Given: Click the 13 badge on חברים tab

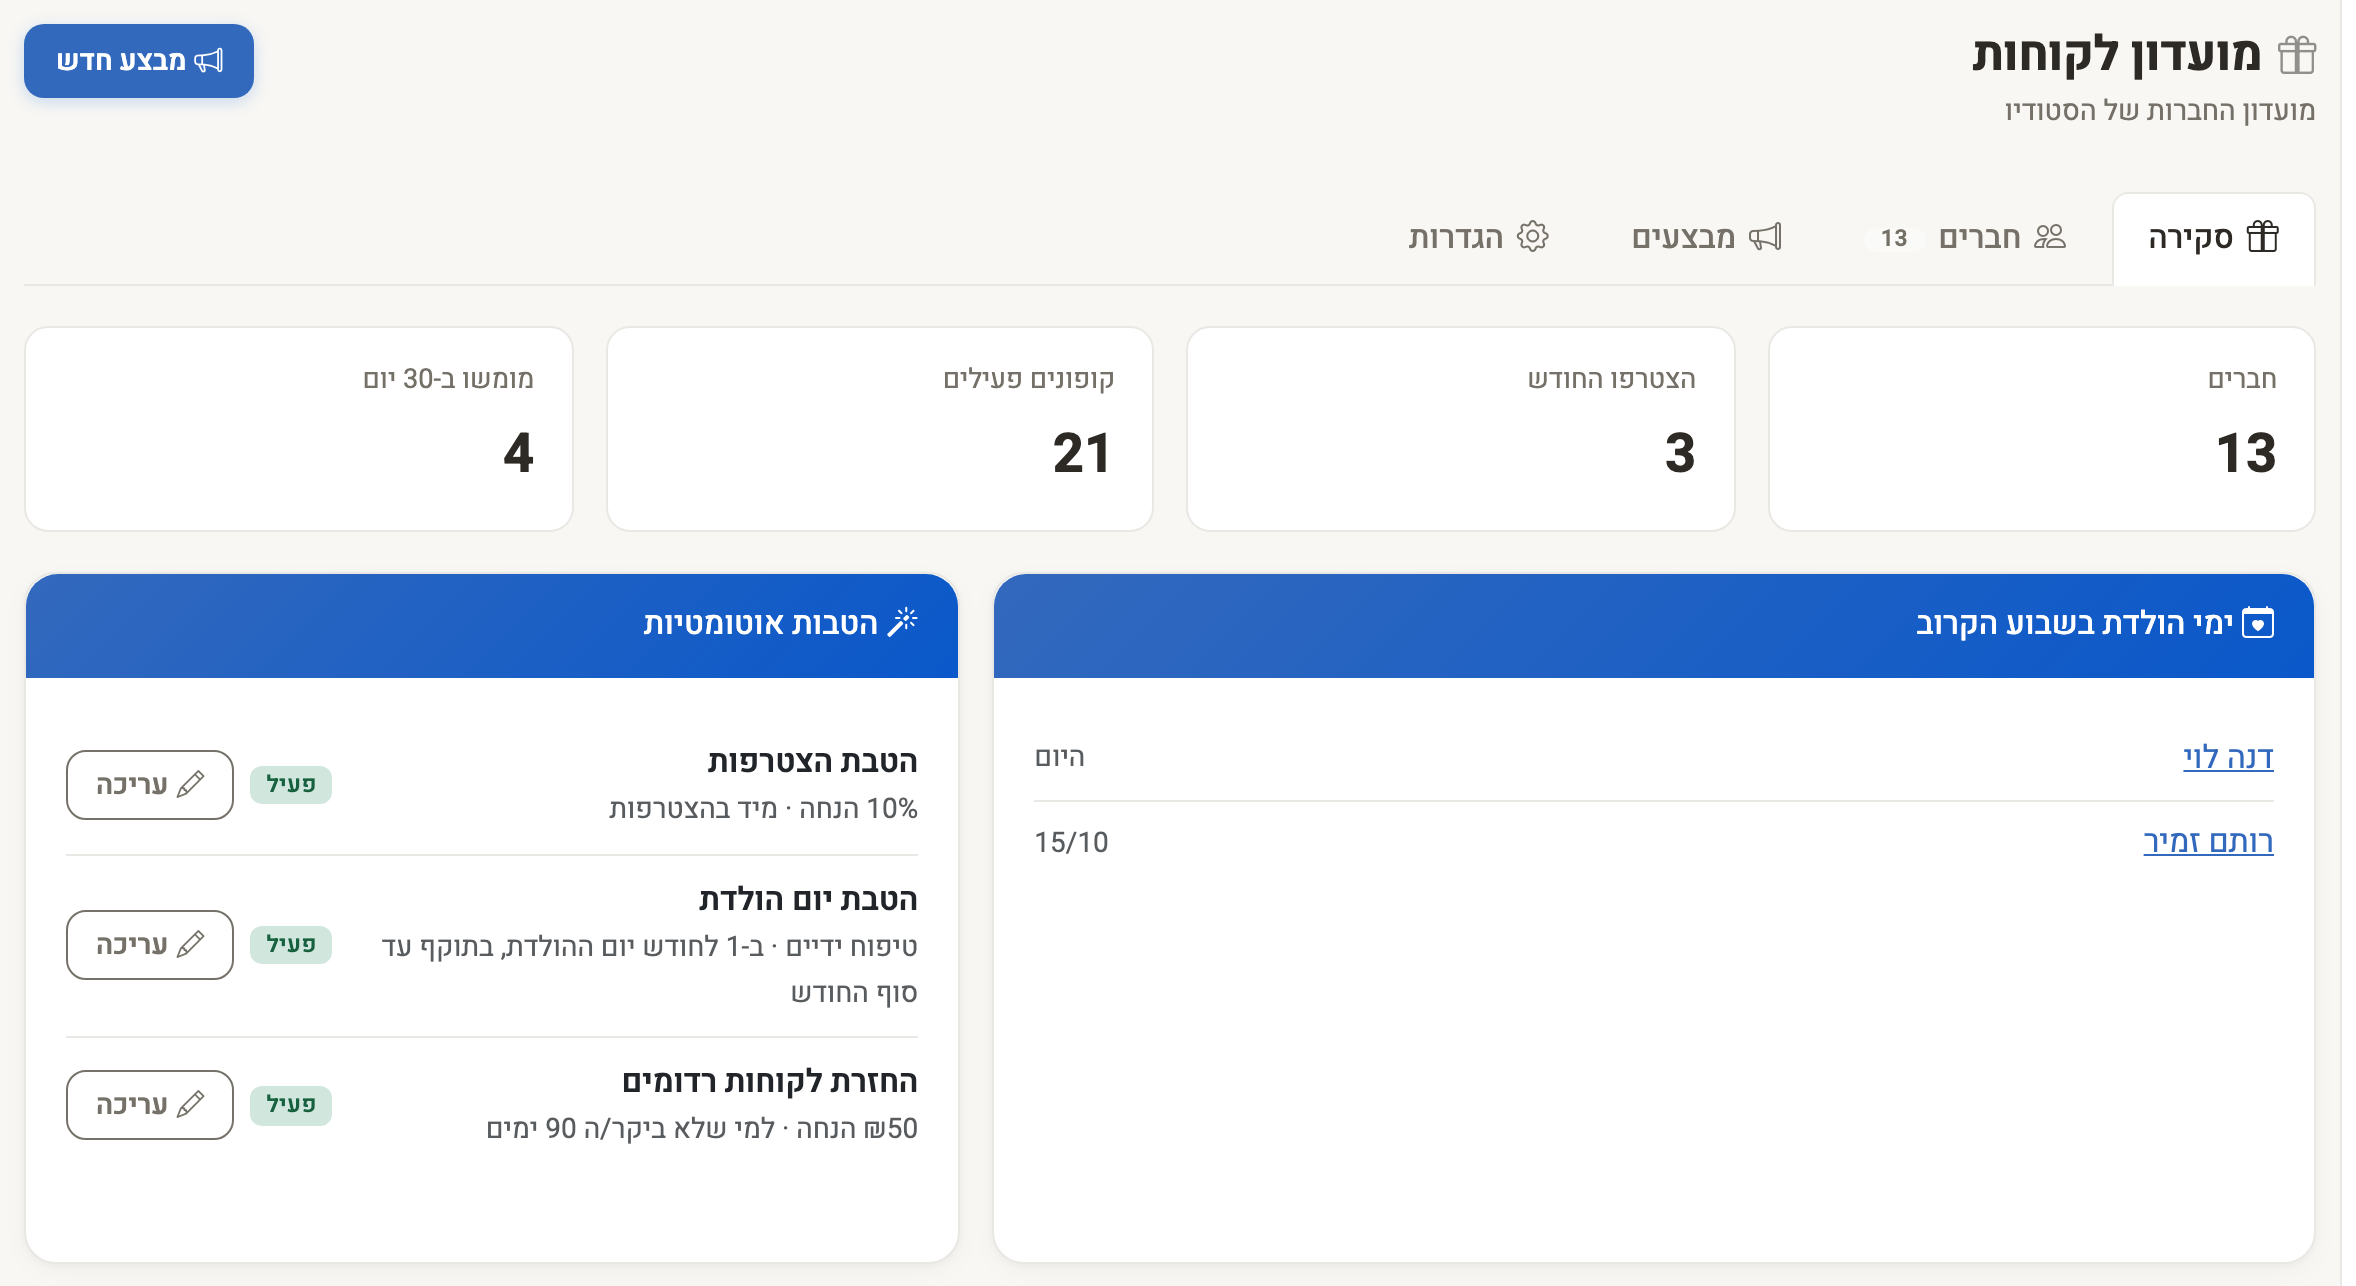Looking at the screenshot, I should [x=1894, y=238].
